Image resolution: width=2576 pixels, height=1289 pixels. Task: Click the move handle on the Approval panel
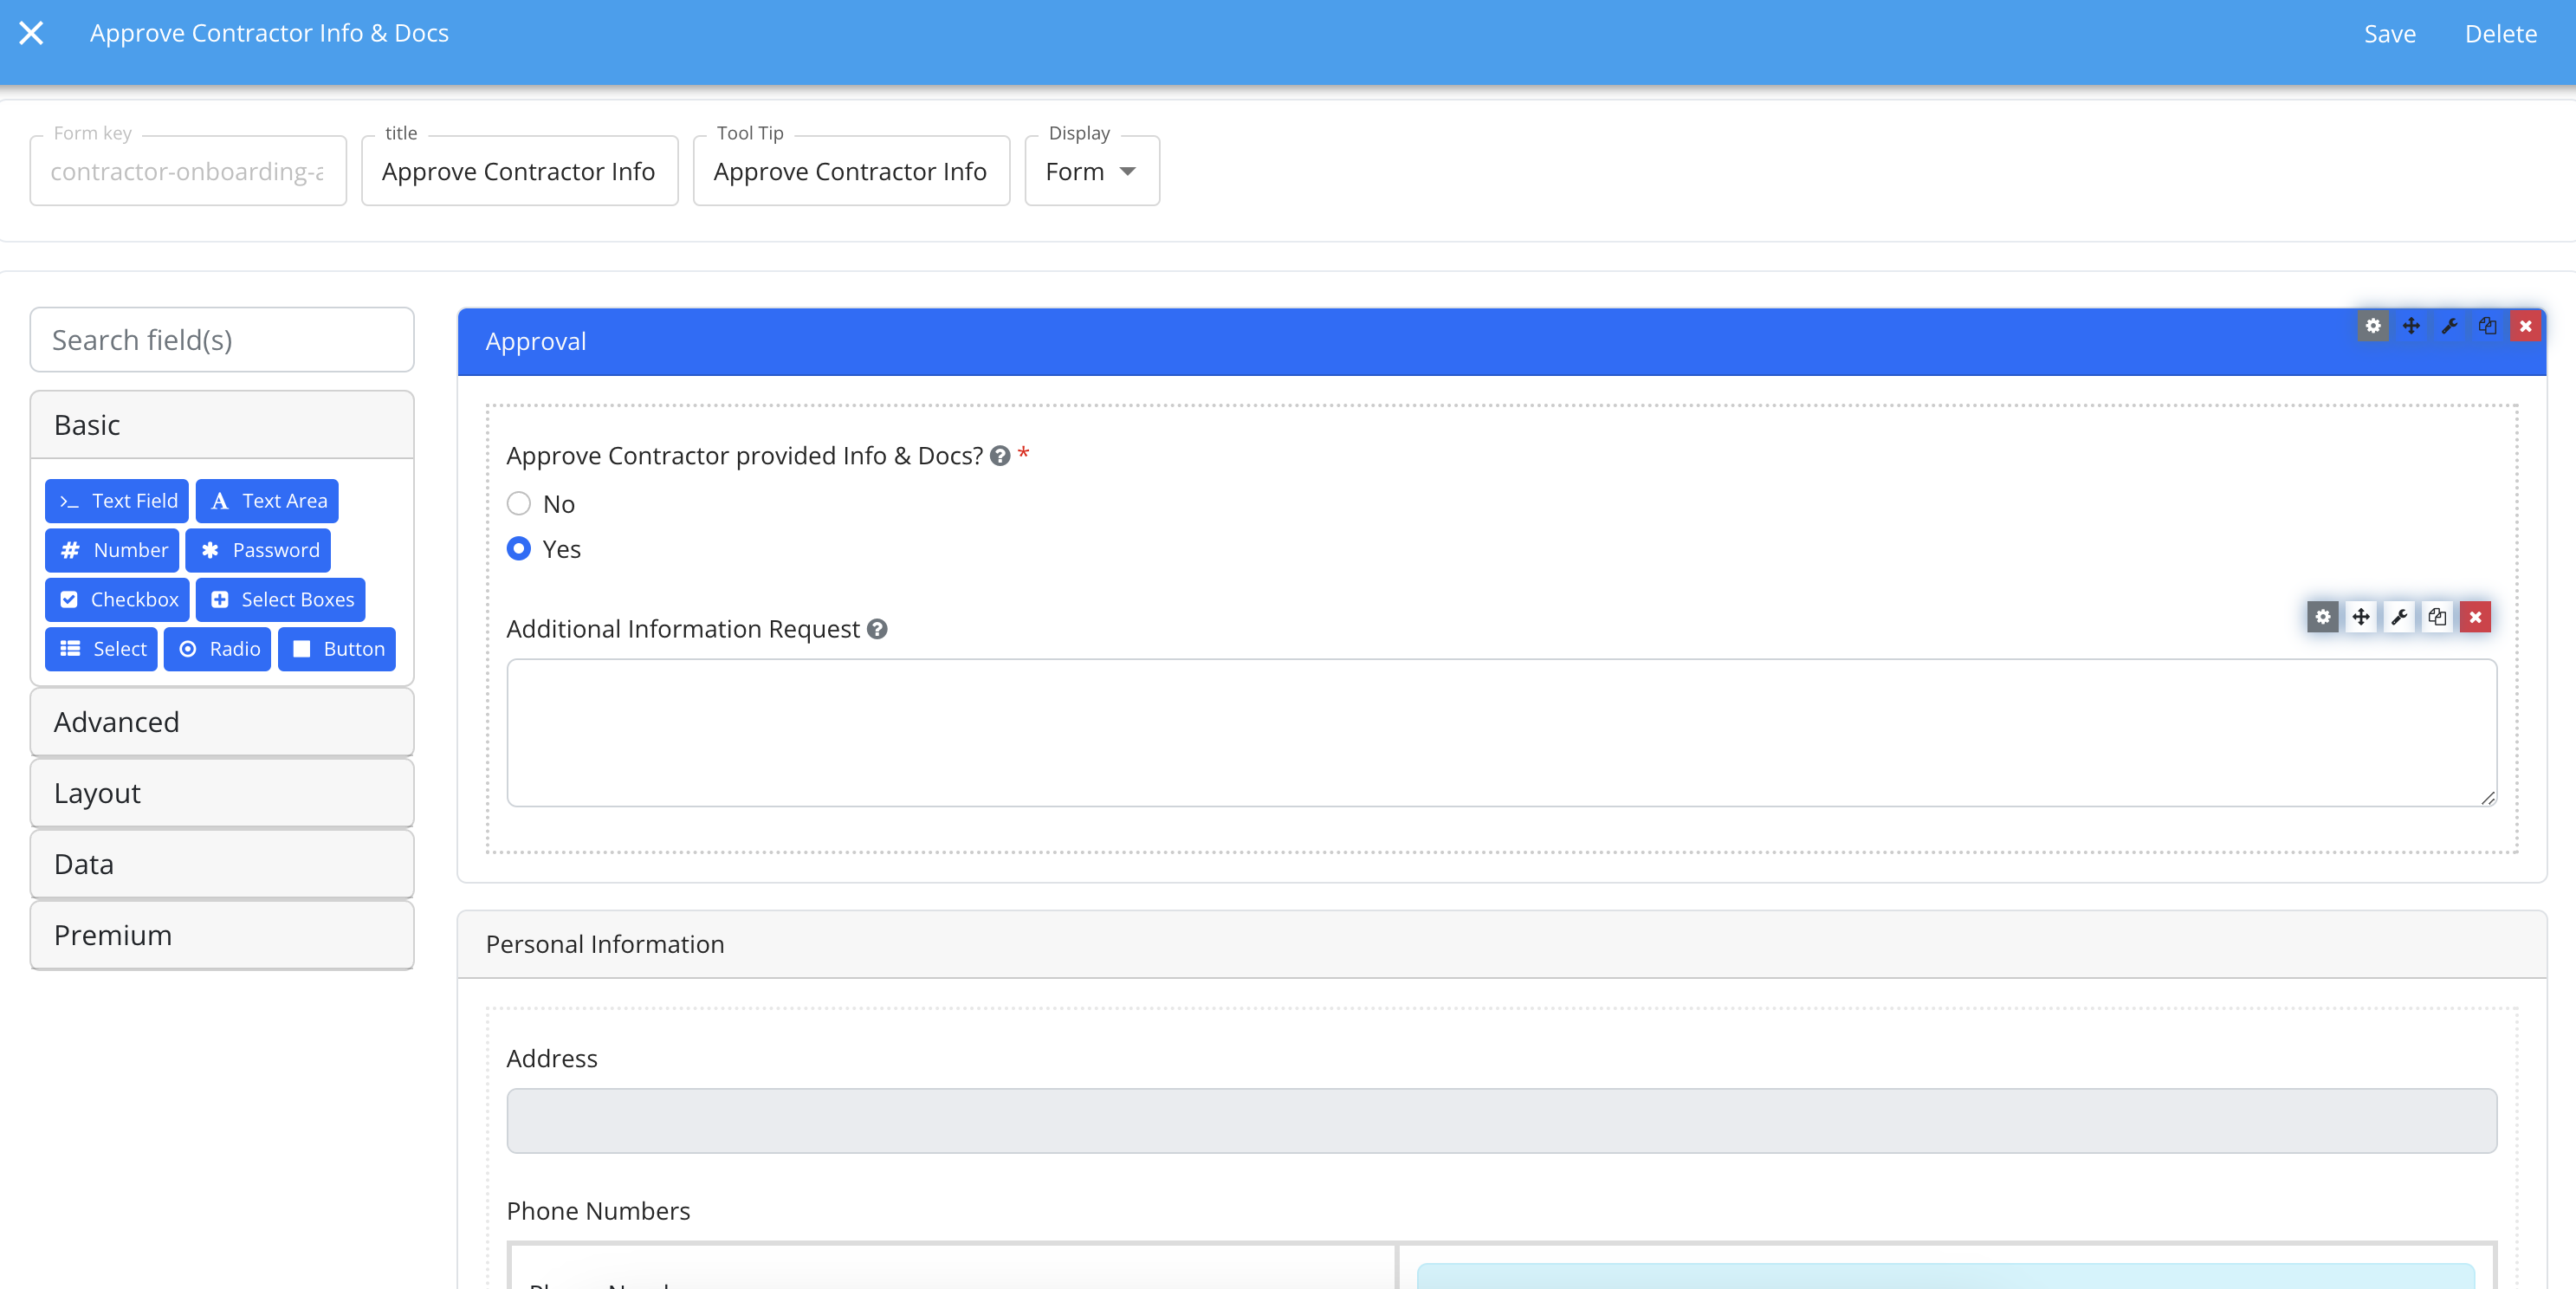2411,326
